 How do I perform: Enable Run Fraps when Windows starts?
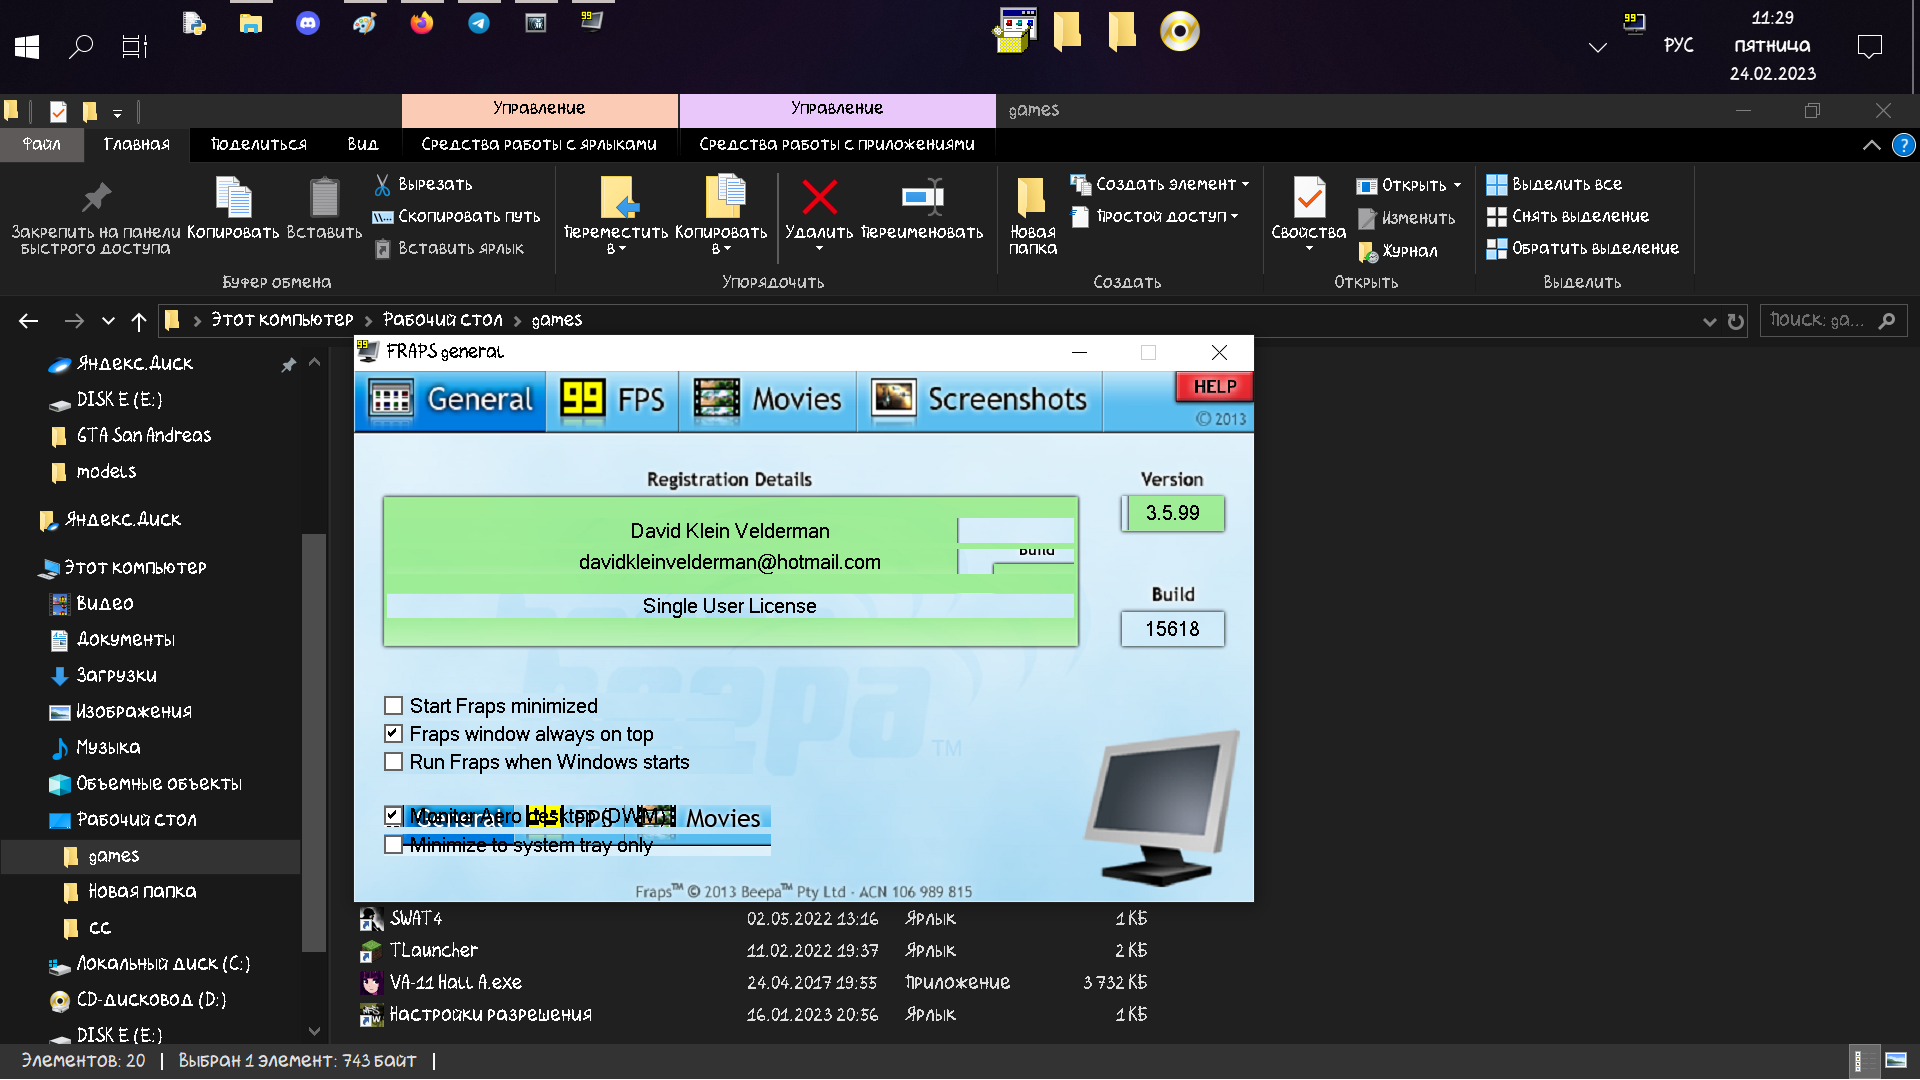click(x=394, y=762)
